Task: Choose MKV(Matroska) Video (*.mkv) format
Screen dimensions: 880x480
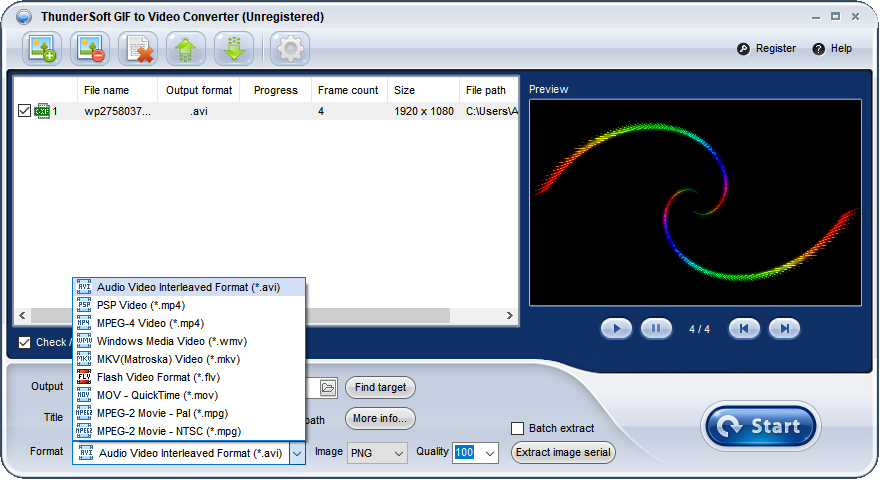Action: (x=189, y=359)
